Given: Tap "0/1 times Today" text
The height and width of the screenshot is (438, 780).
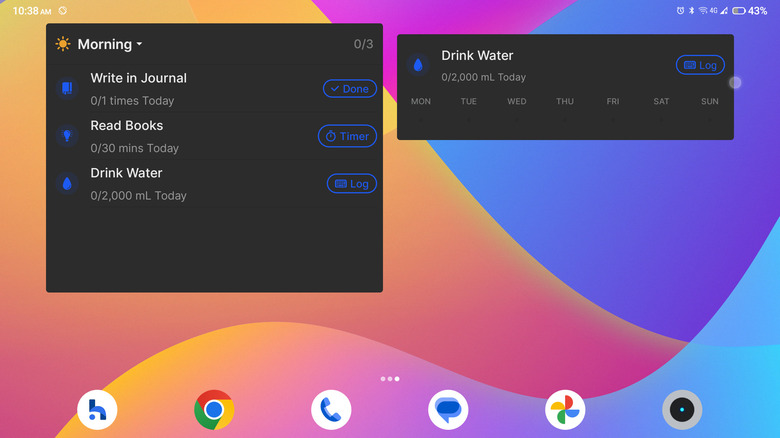Looking at the screenshot, I should tap(132, 101).
